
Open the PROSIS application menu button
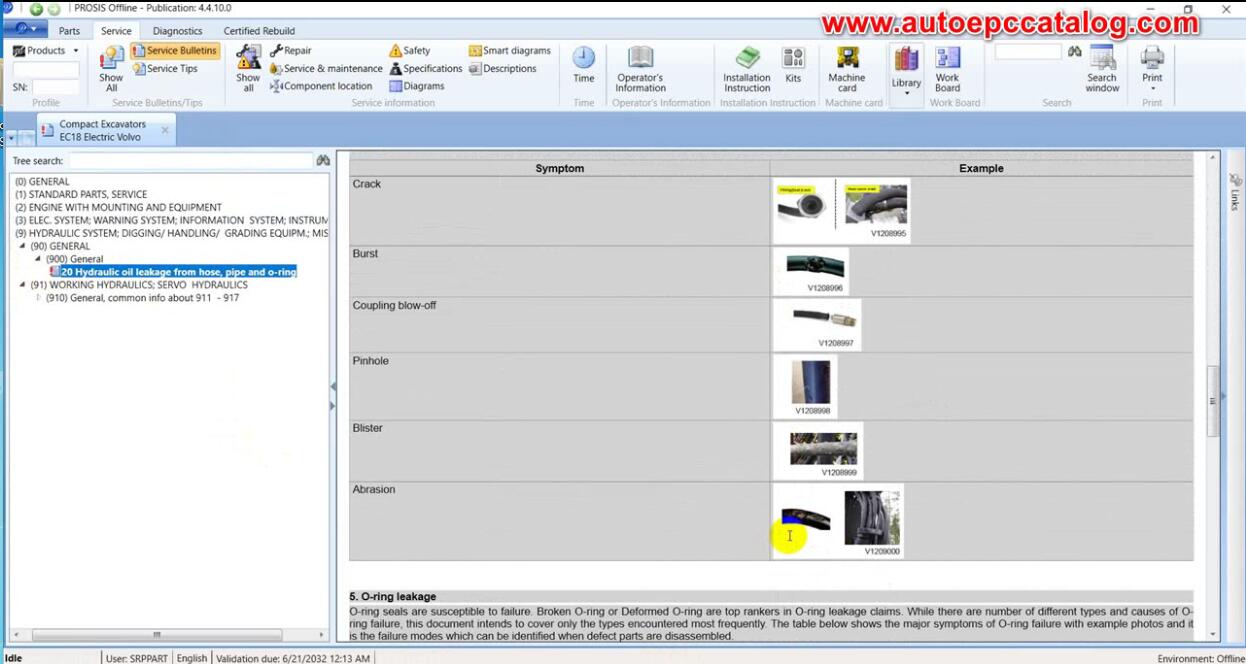coord(24,30)
